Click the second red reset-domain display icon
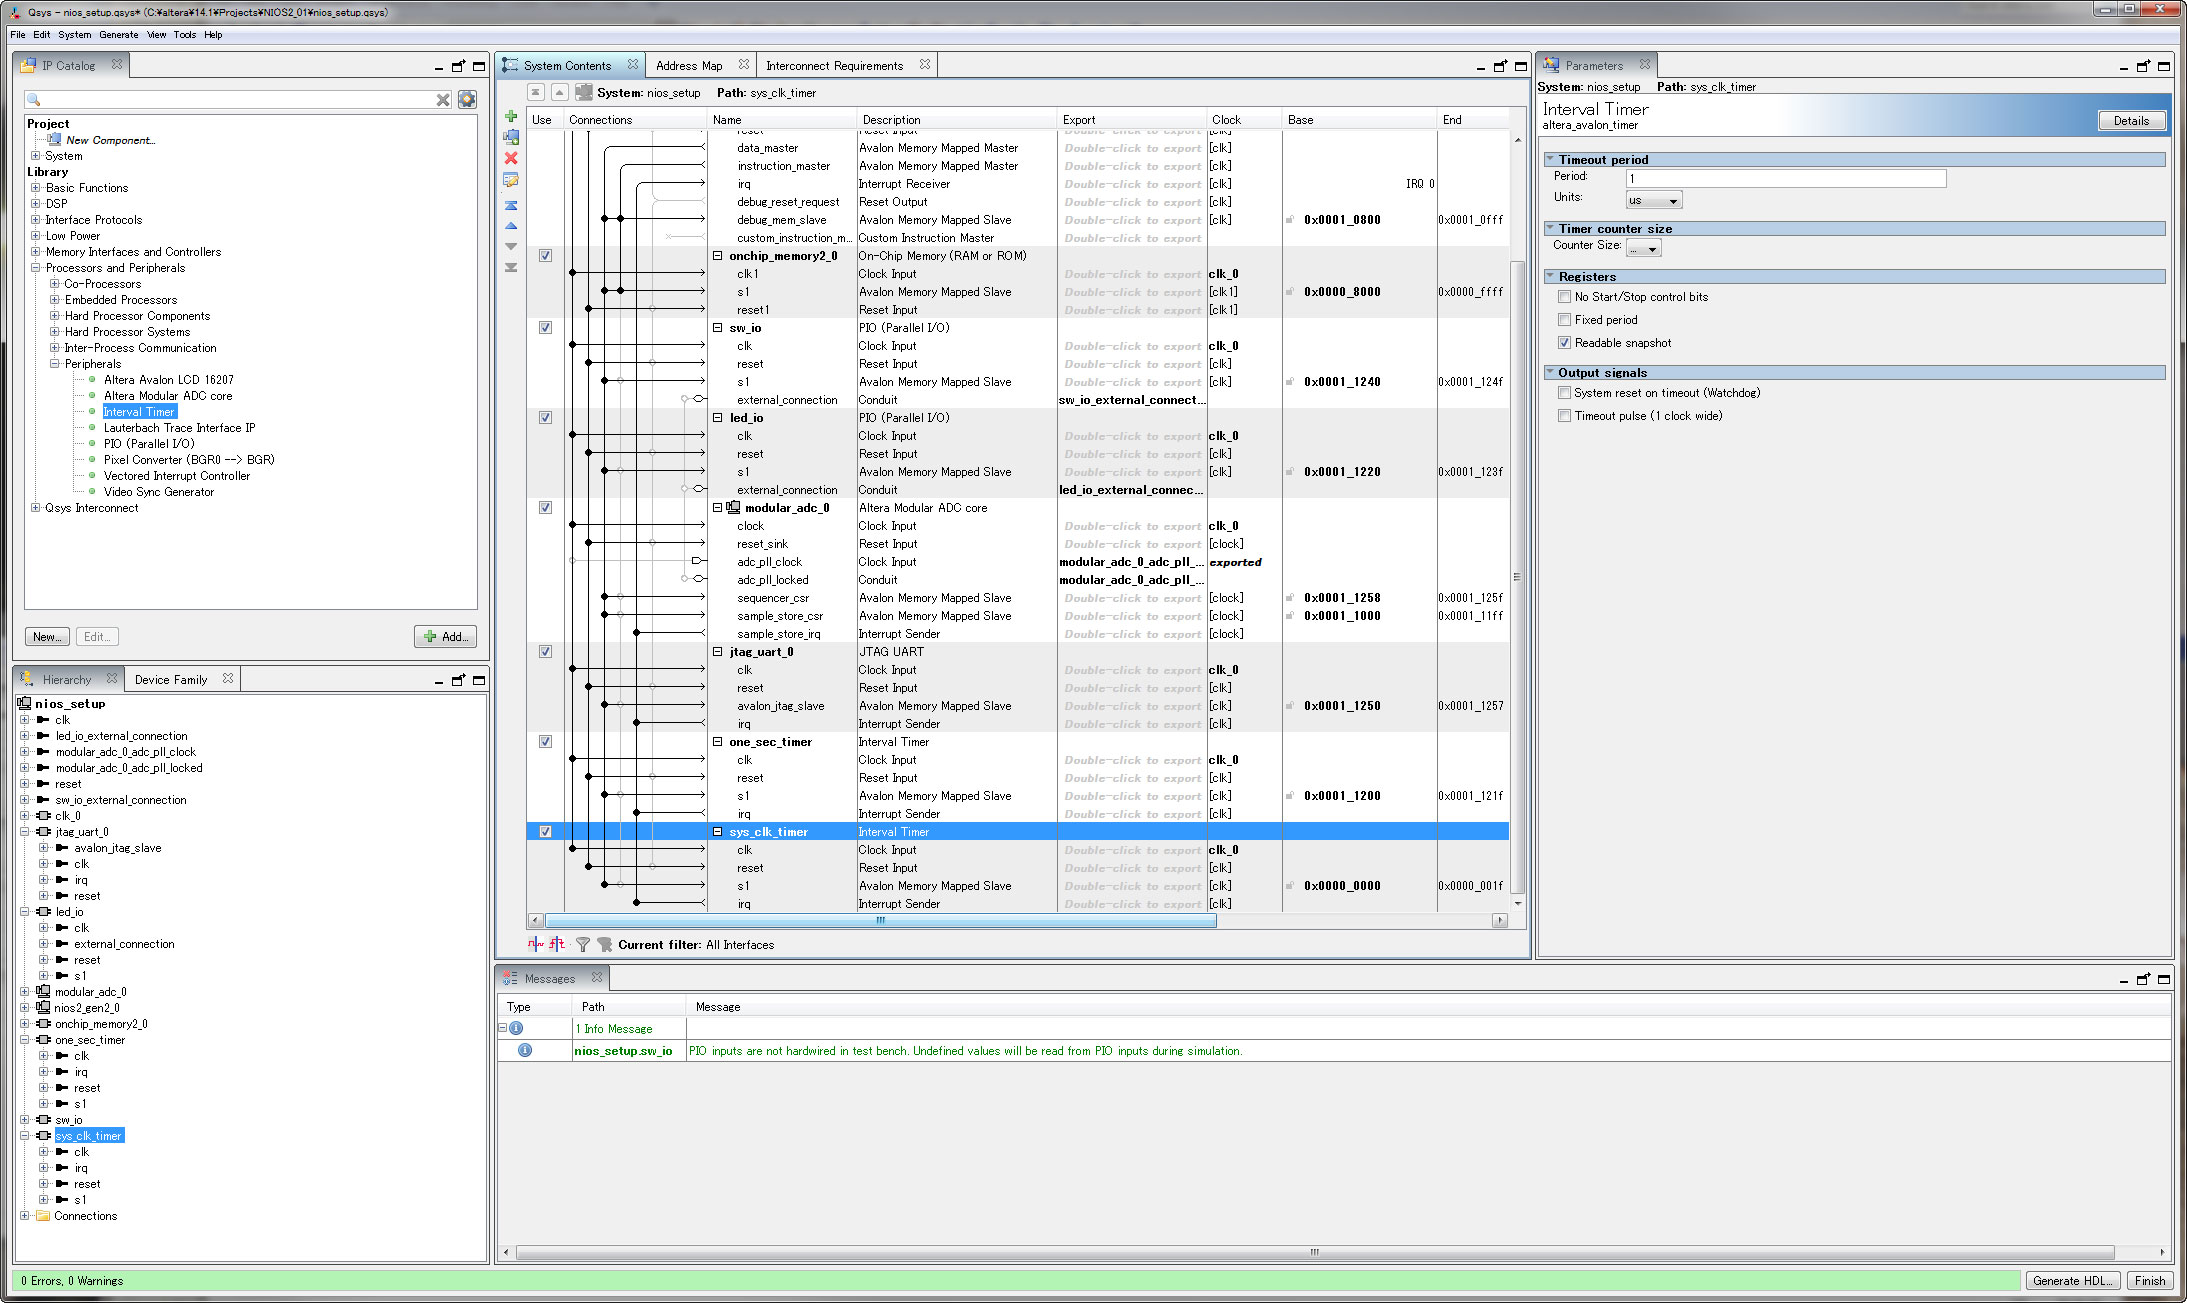 pos(557,944)
